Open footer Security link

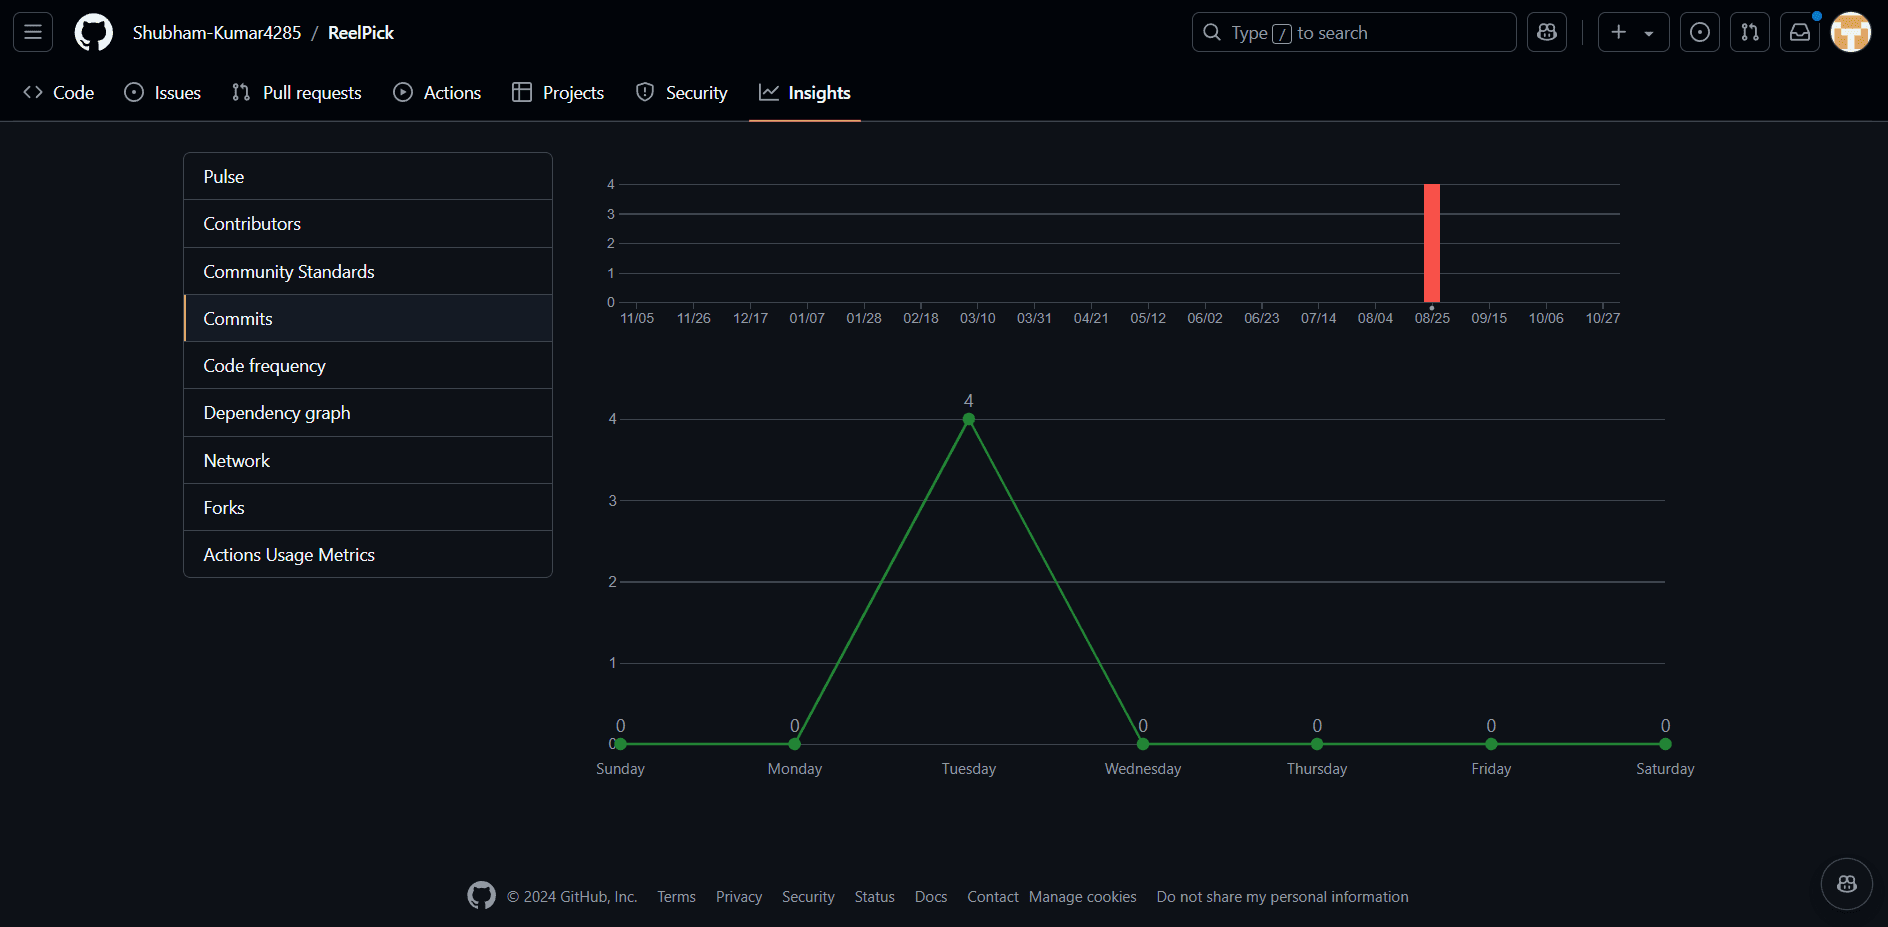[x=808, y=897]
